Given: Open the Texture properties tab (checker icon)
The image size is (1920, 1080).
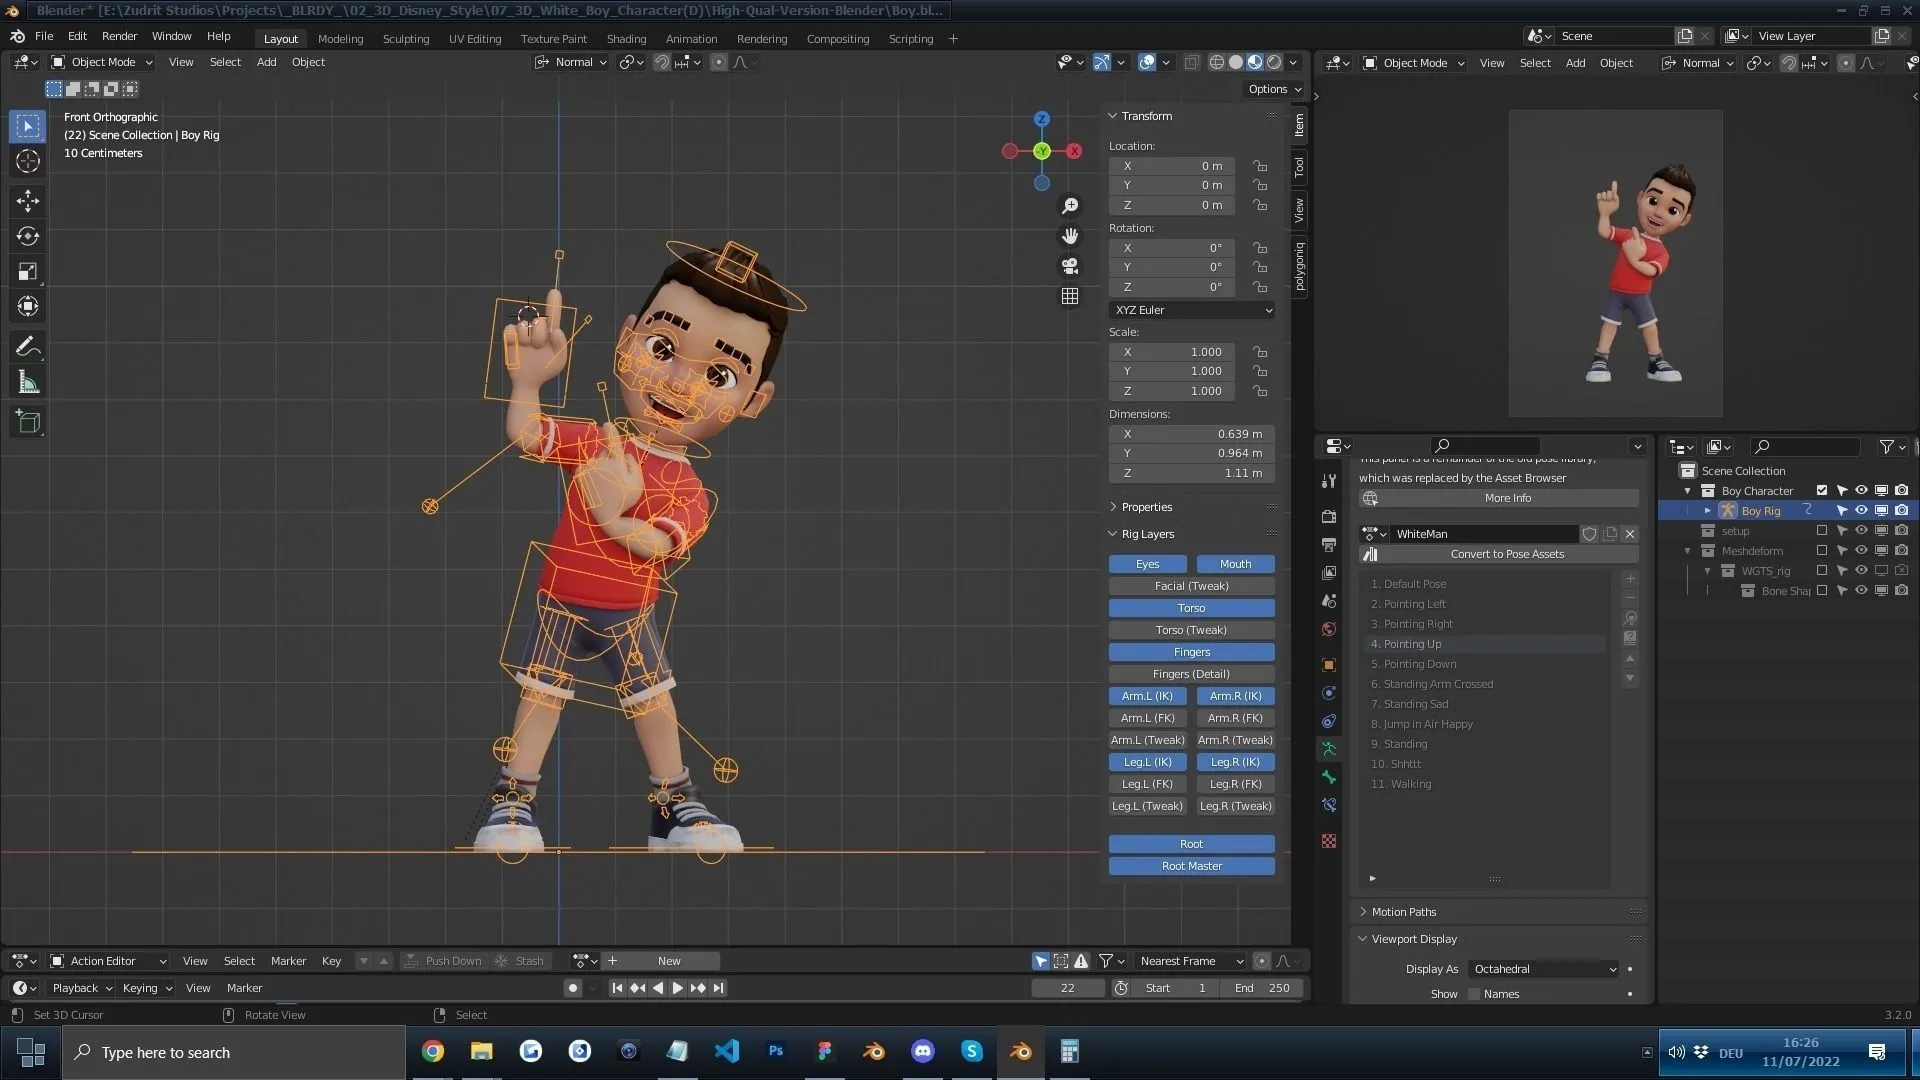Looking at the screenshot, I should (1328, 841).
